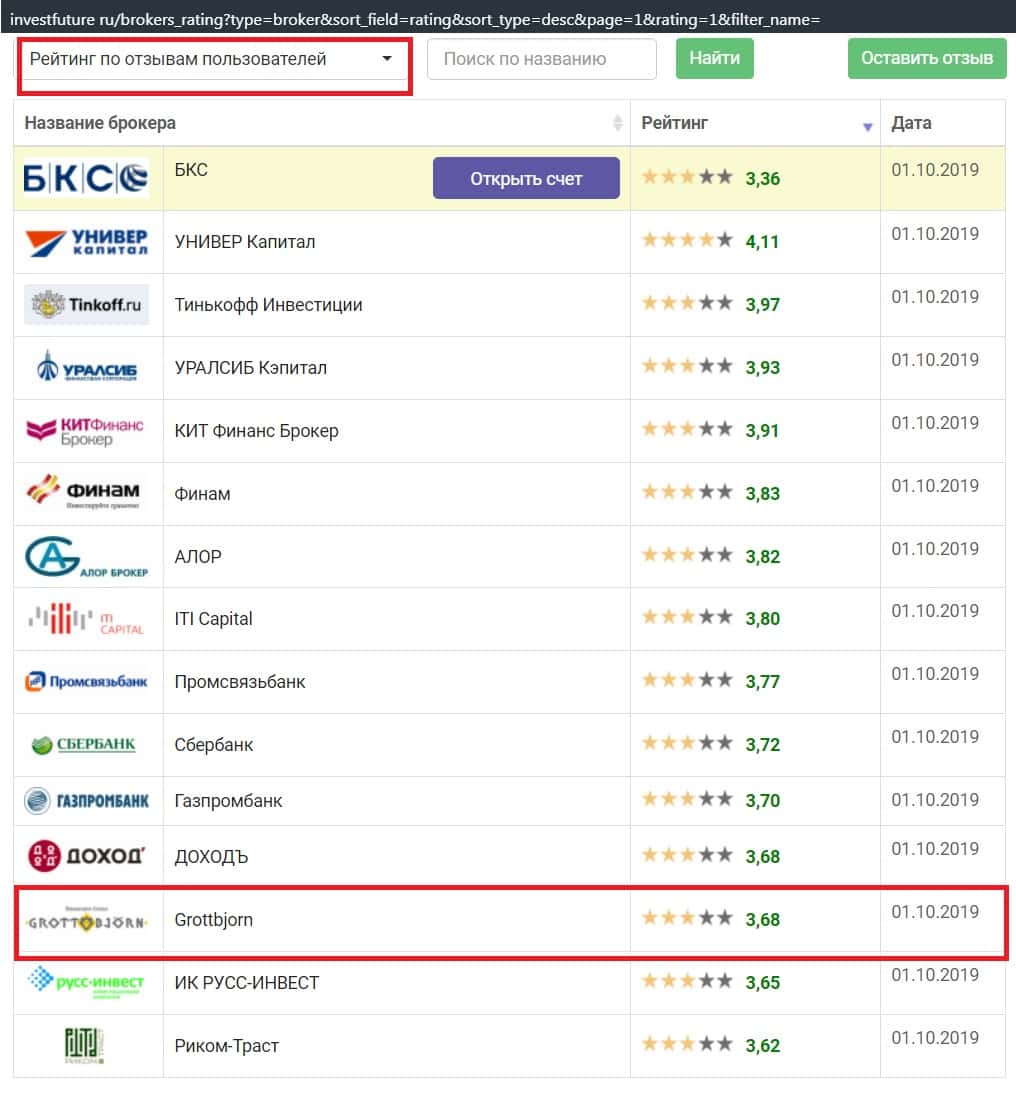Click rating value 3,91
The image size is (1016, 1093).
(762, 431)
